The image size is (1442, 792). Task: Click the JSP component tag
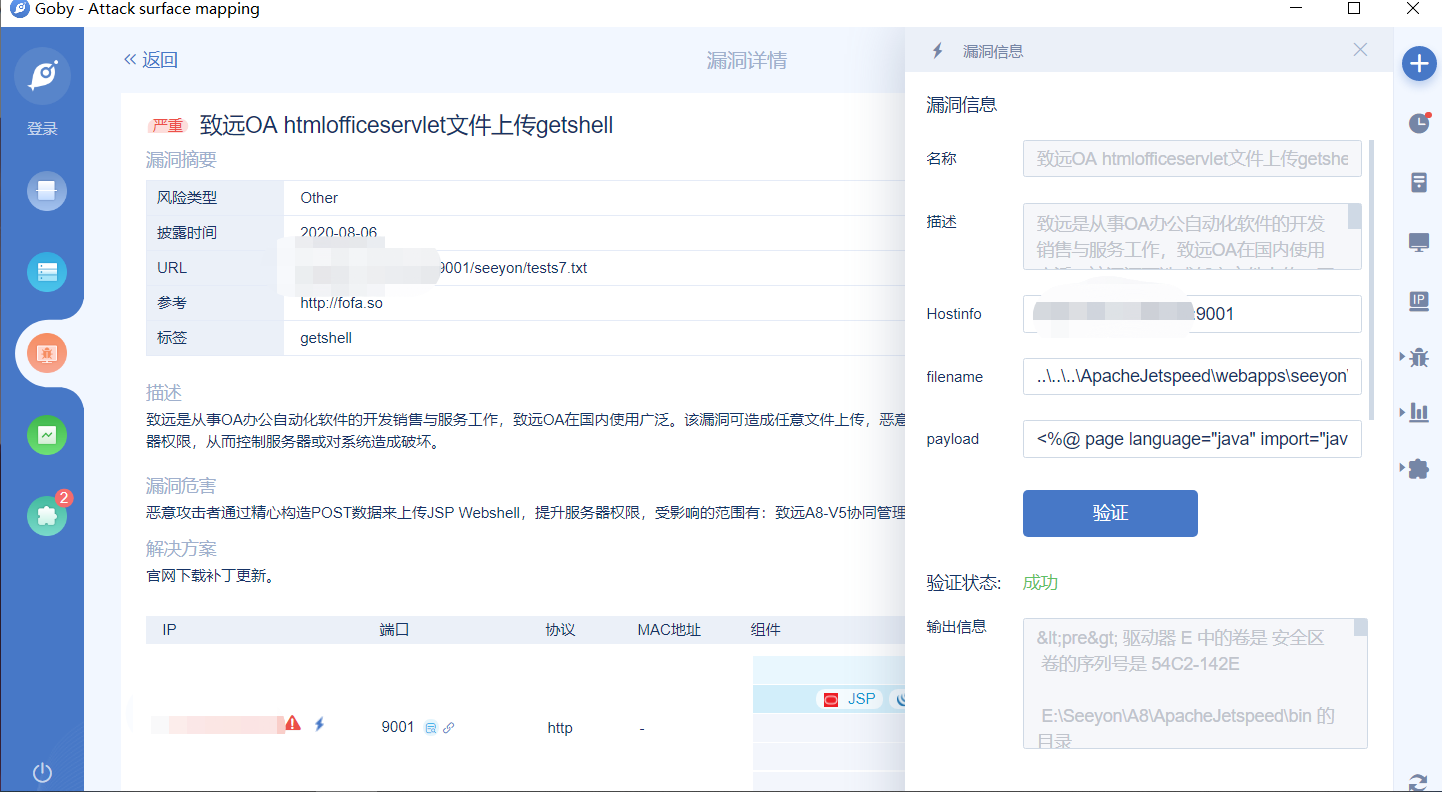click(x=849, y=699)
